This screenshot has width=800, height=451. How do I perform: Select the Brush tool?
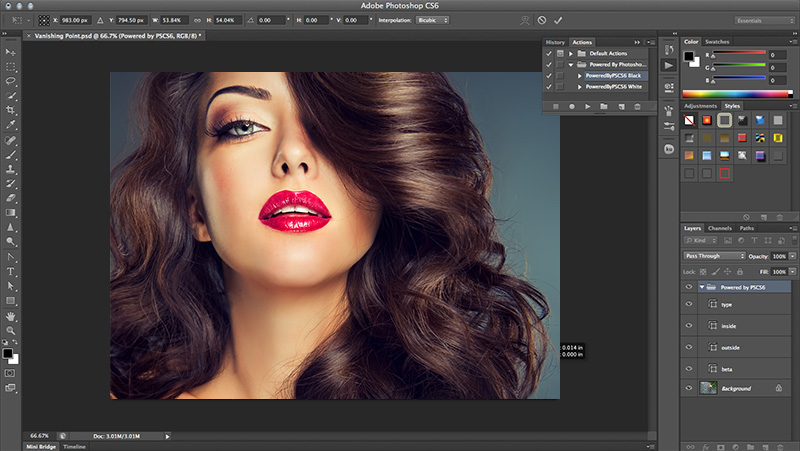(x=10, y=155)
